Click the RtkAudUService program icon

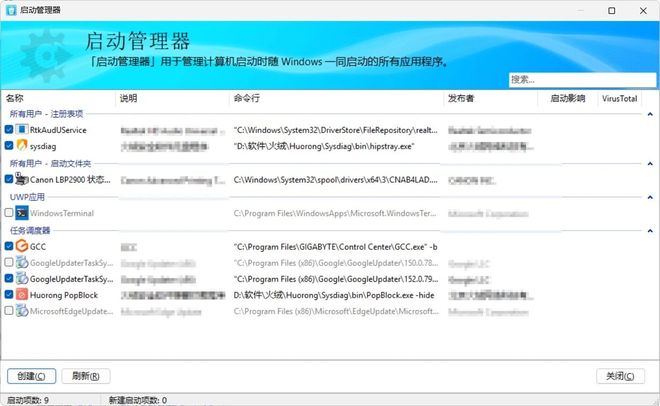click(21, 129)
